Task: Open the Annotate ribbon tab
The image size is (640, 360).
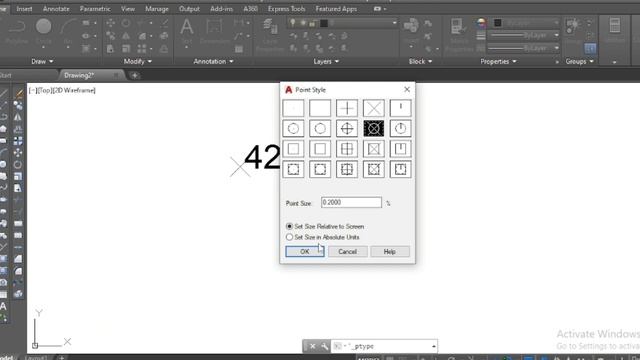Action: pyautogui.click(x=56, y=9)
